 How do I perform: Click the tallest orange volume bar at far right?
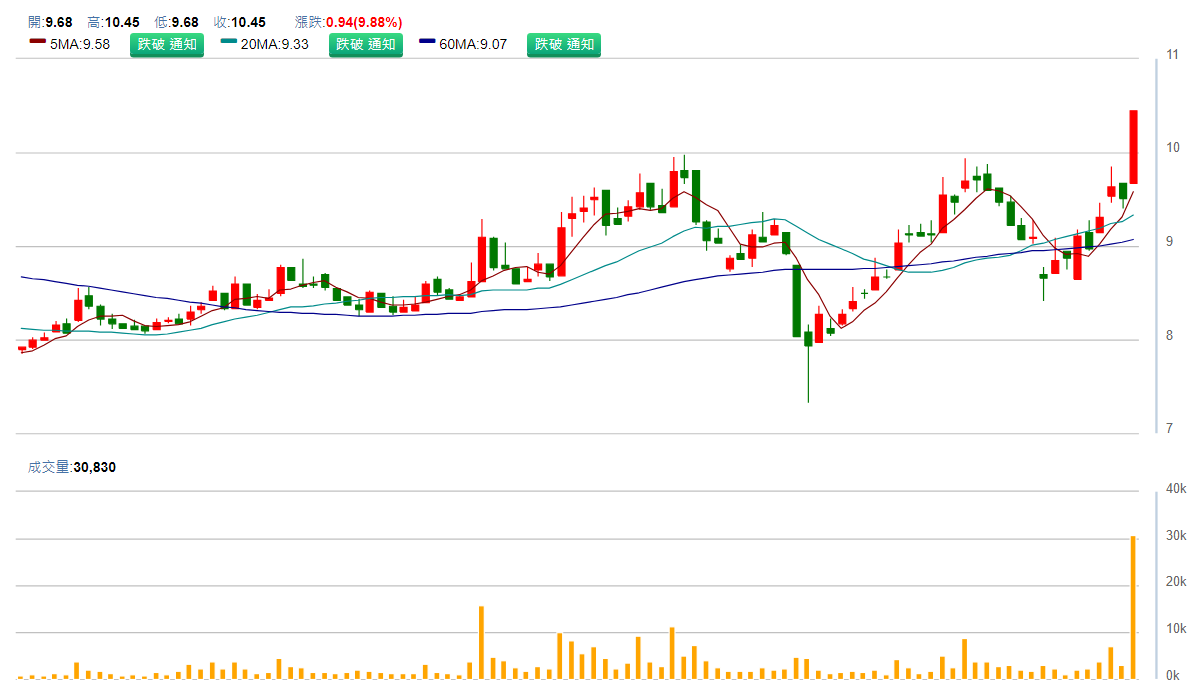[1133, 608]
